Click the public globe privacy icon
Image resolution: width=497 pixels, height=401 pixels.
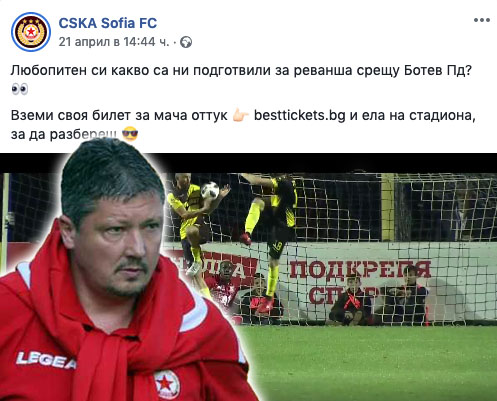[x=186, y=42]
